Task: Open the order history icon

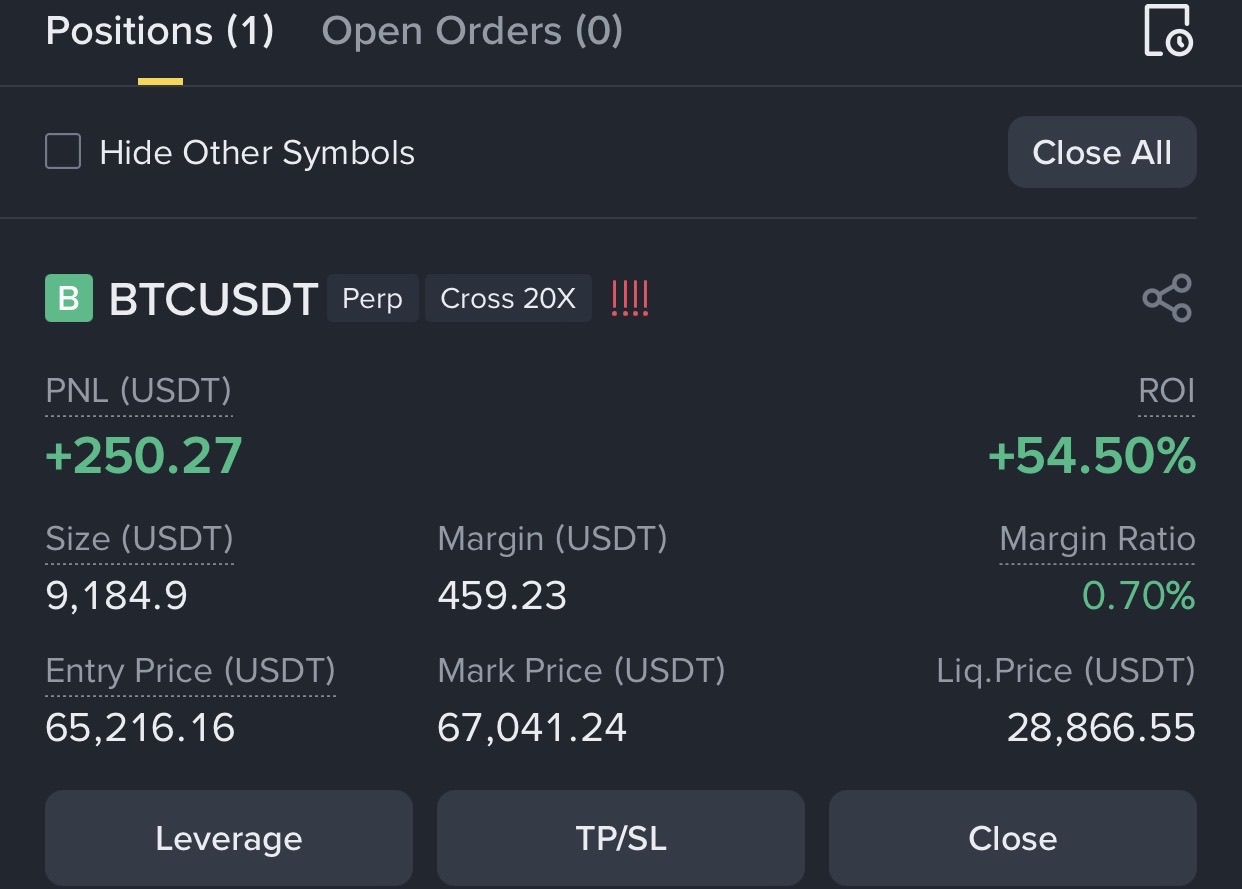Action: click(x=1167, y=31)
